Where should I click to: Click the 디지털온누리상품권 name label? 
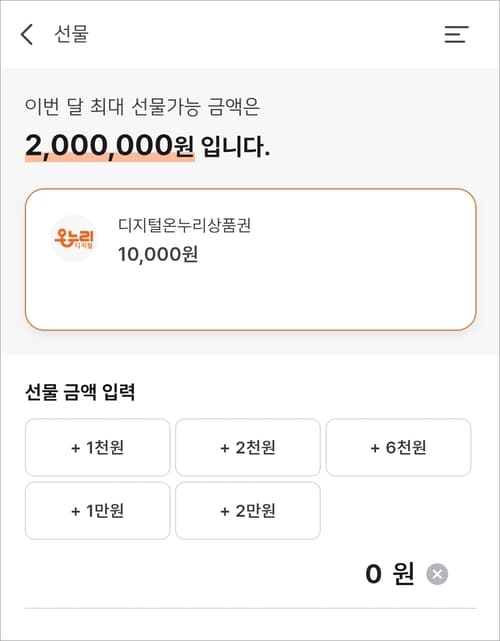[x=184, y=225]
